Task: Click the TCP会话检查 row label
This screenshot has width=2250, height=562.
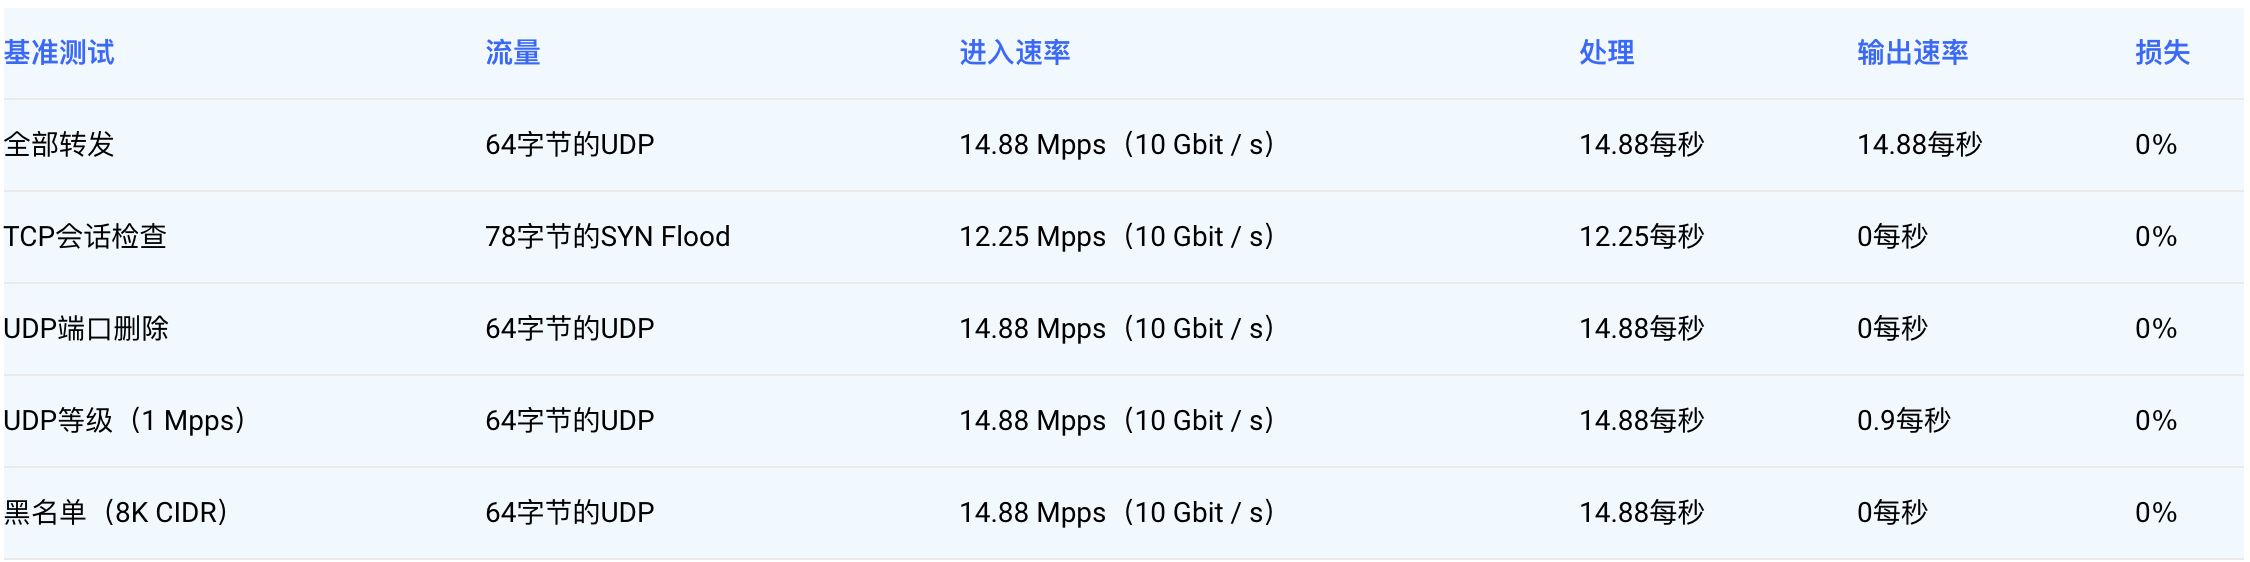Action: (x=85, y=236)
